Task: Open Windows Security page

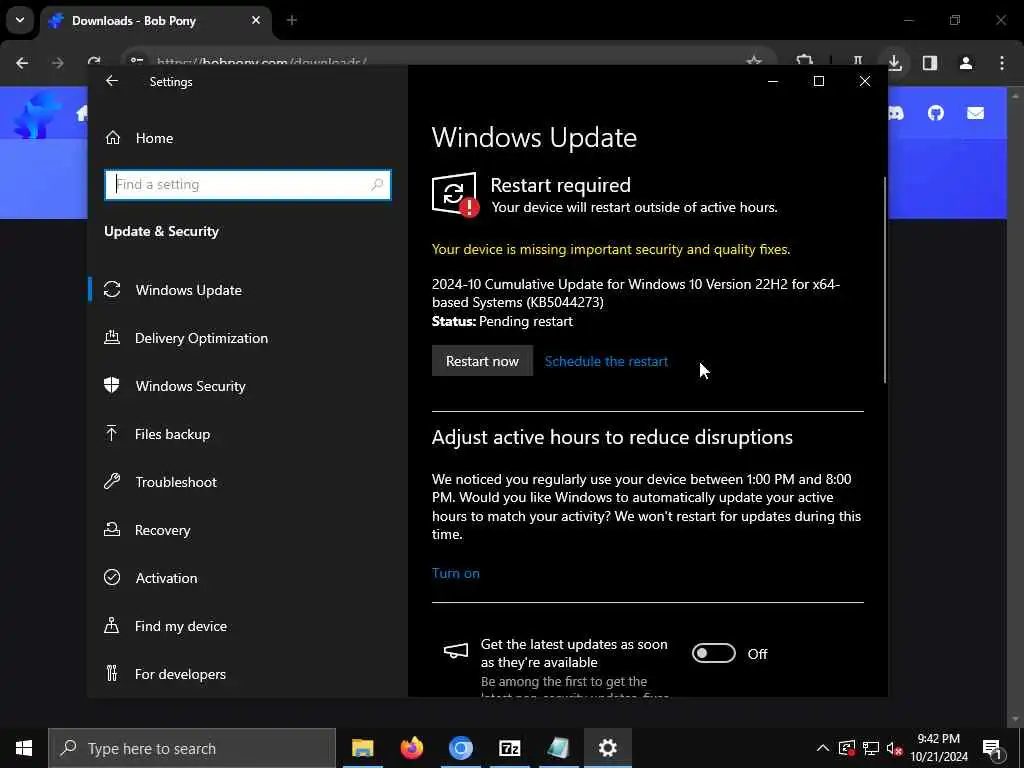Action: tap(191, 386)
